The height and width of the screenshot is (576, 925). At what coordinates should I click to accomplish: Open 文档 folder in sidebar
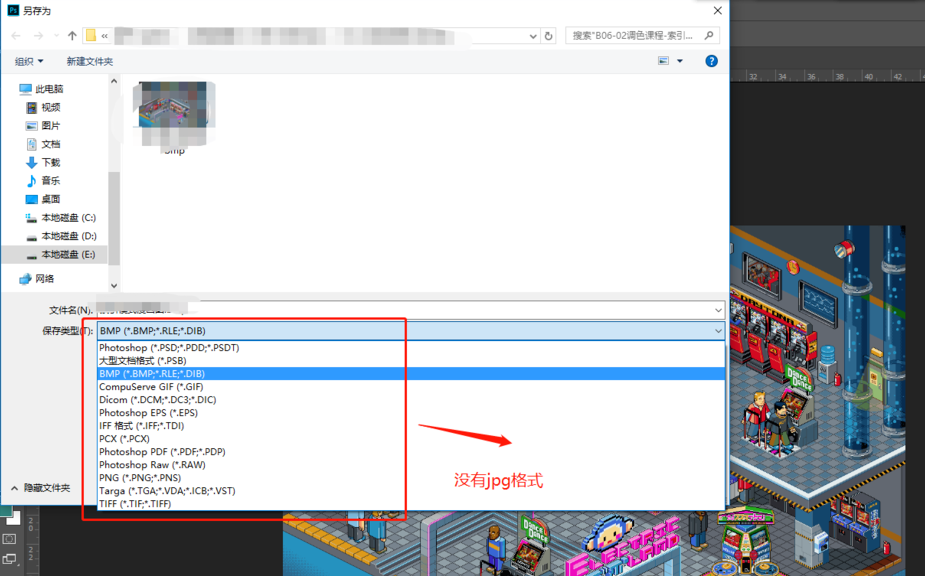(43, 144)
